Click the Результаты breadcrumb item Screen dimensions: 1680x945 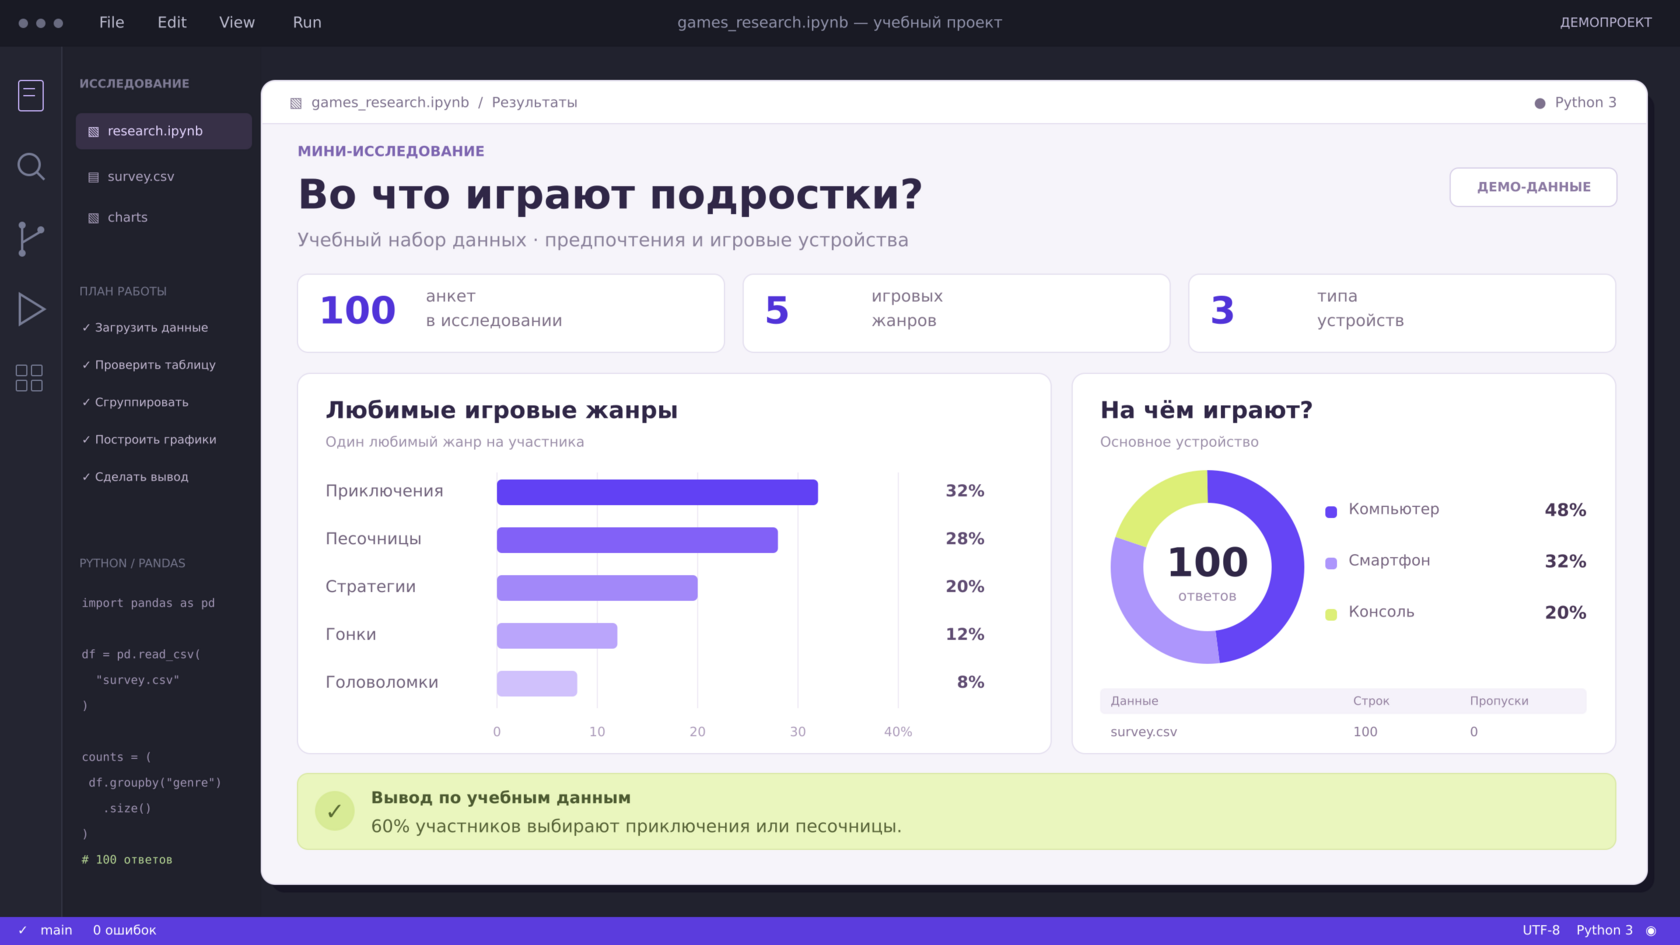[x=535, y=103]
